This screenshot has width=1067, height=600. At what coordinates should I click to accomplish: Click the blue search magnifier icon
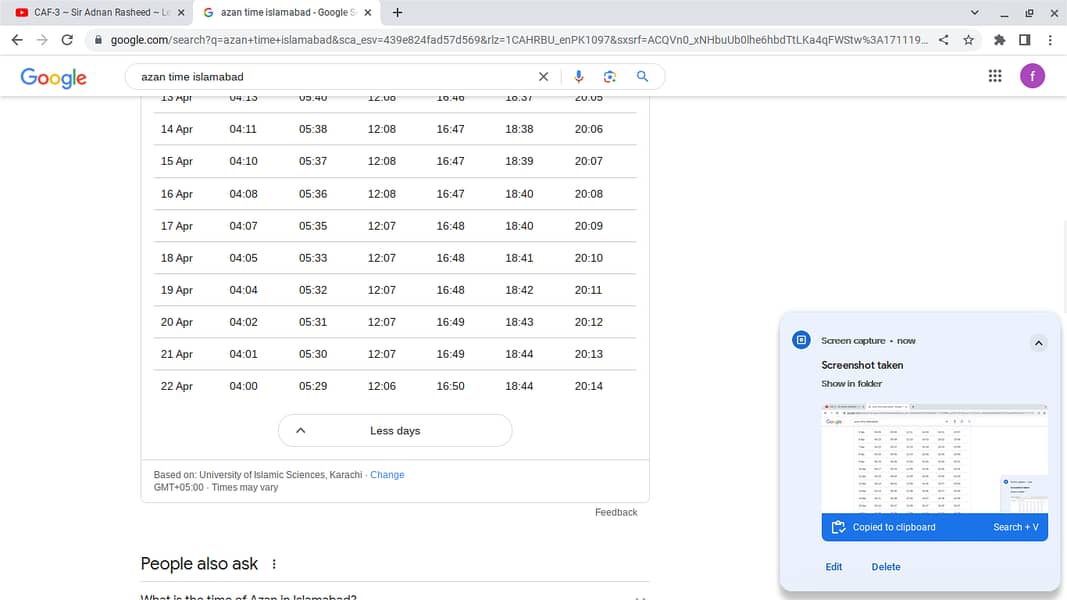pyautogui.click(x=642, y=77)
